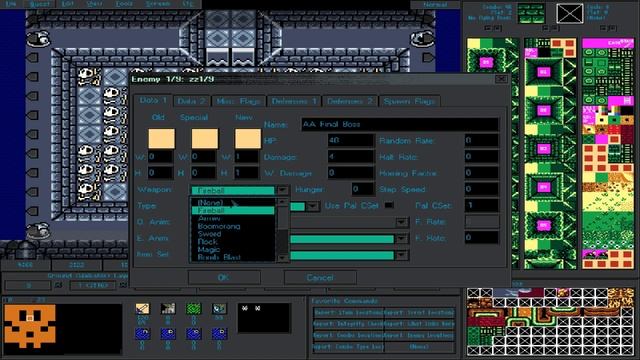Close the Enemy editor dialog
Image resolution: width=640 pixels, height=360 pixels.
501,79
